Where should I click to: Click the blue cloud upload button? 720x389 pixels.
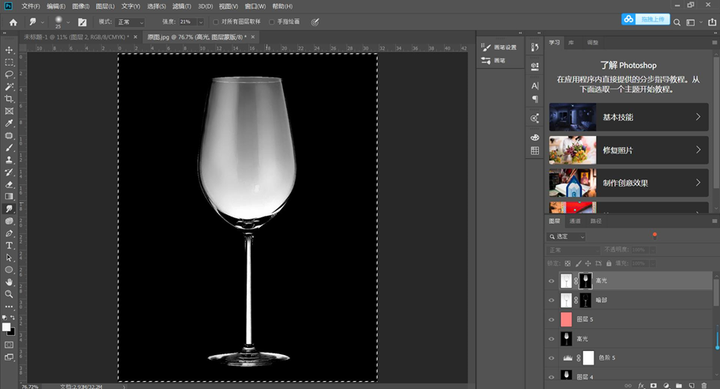[646, 19]
